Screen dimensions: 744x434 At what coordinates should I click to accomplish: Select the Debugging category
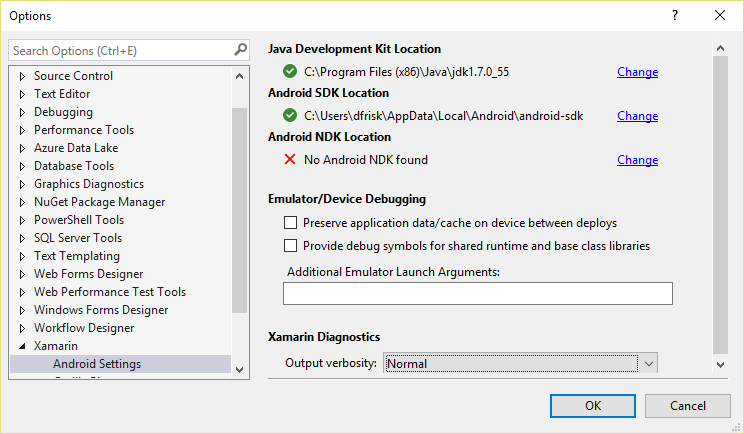[x=63, y=112]
